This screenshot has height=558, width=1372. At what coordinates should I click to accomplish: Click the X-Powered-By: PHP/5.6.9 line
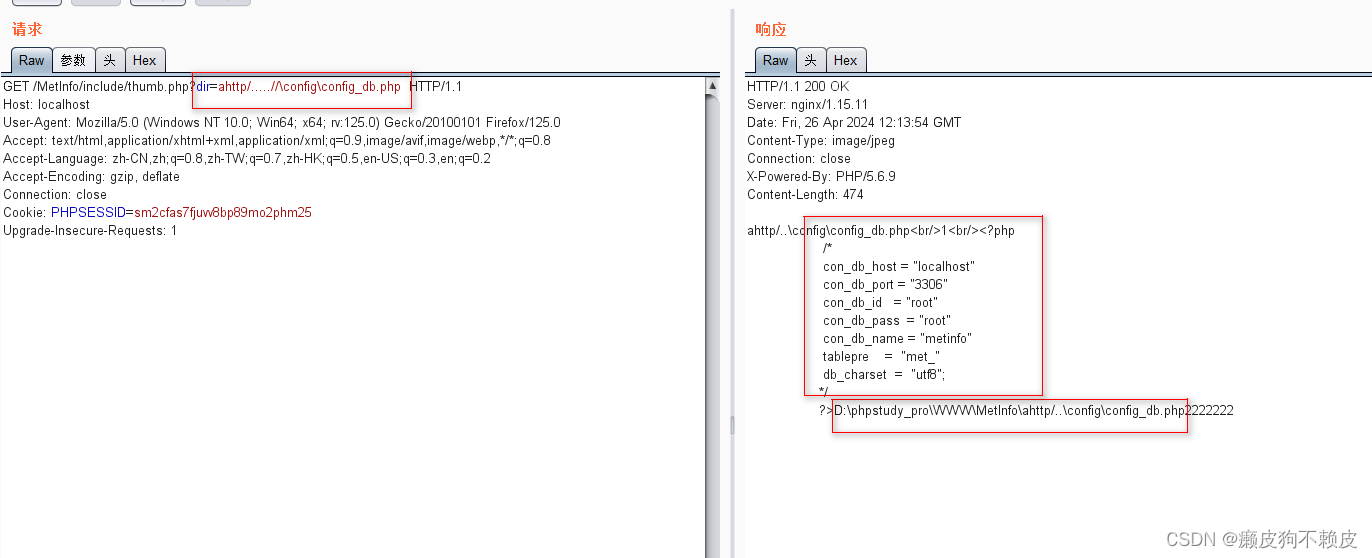(821, 177)
